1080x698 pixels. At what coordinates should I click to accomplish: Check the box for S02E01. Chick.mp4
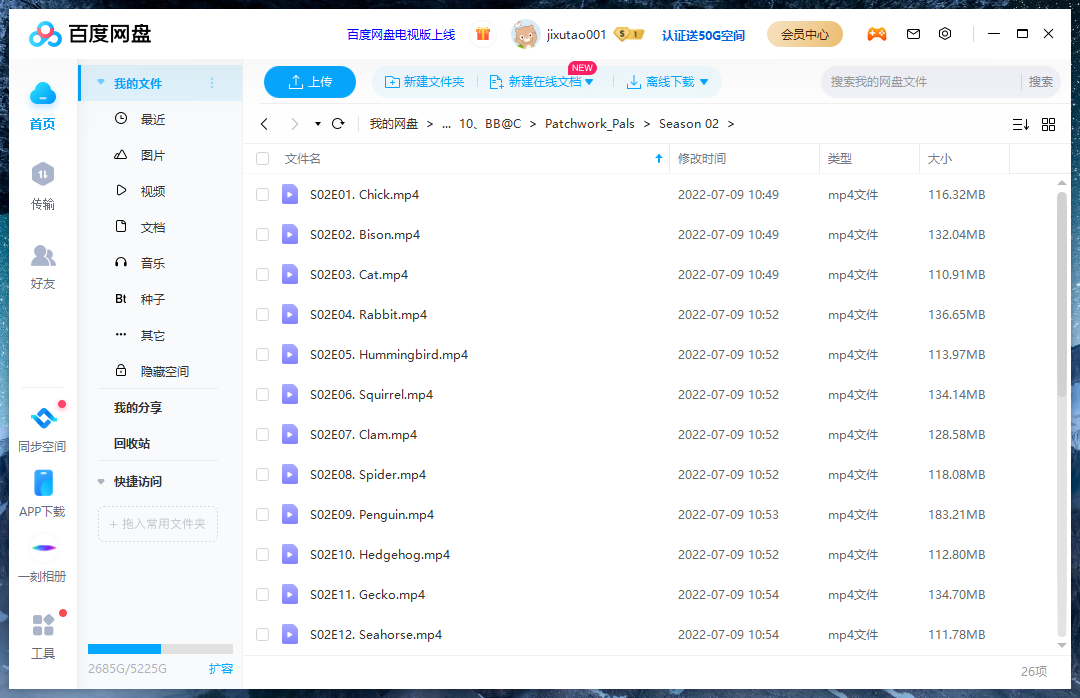click(262, 194)
